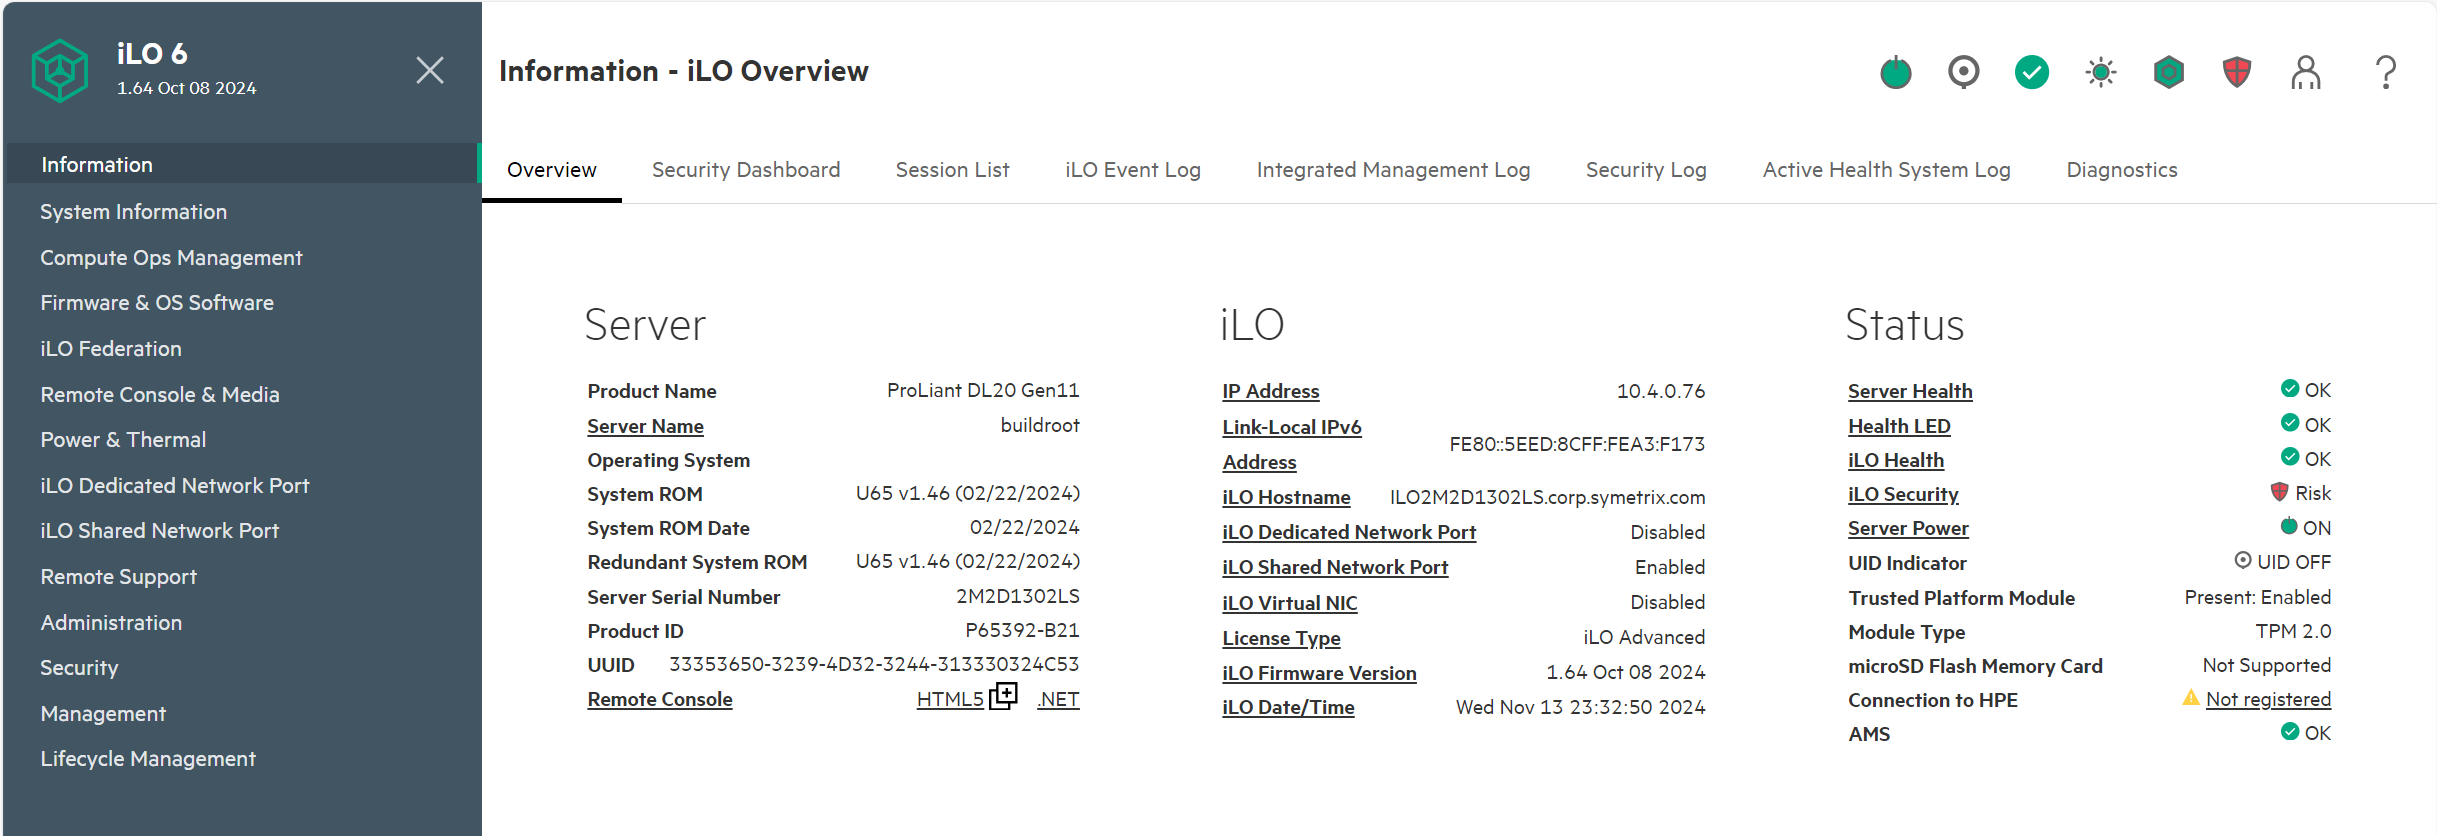This screenshot has width=2437, height=836.
Task: Click the iLO Virtual NIC link
Action: 1289,603
